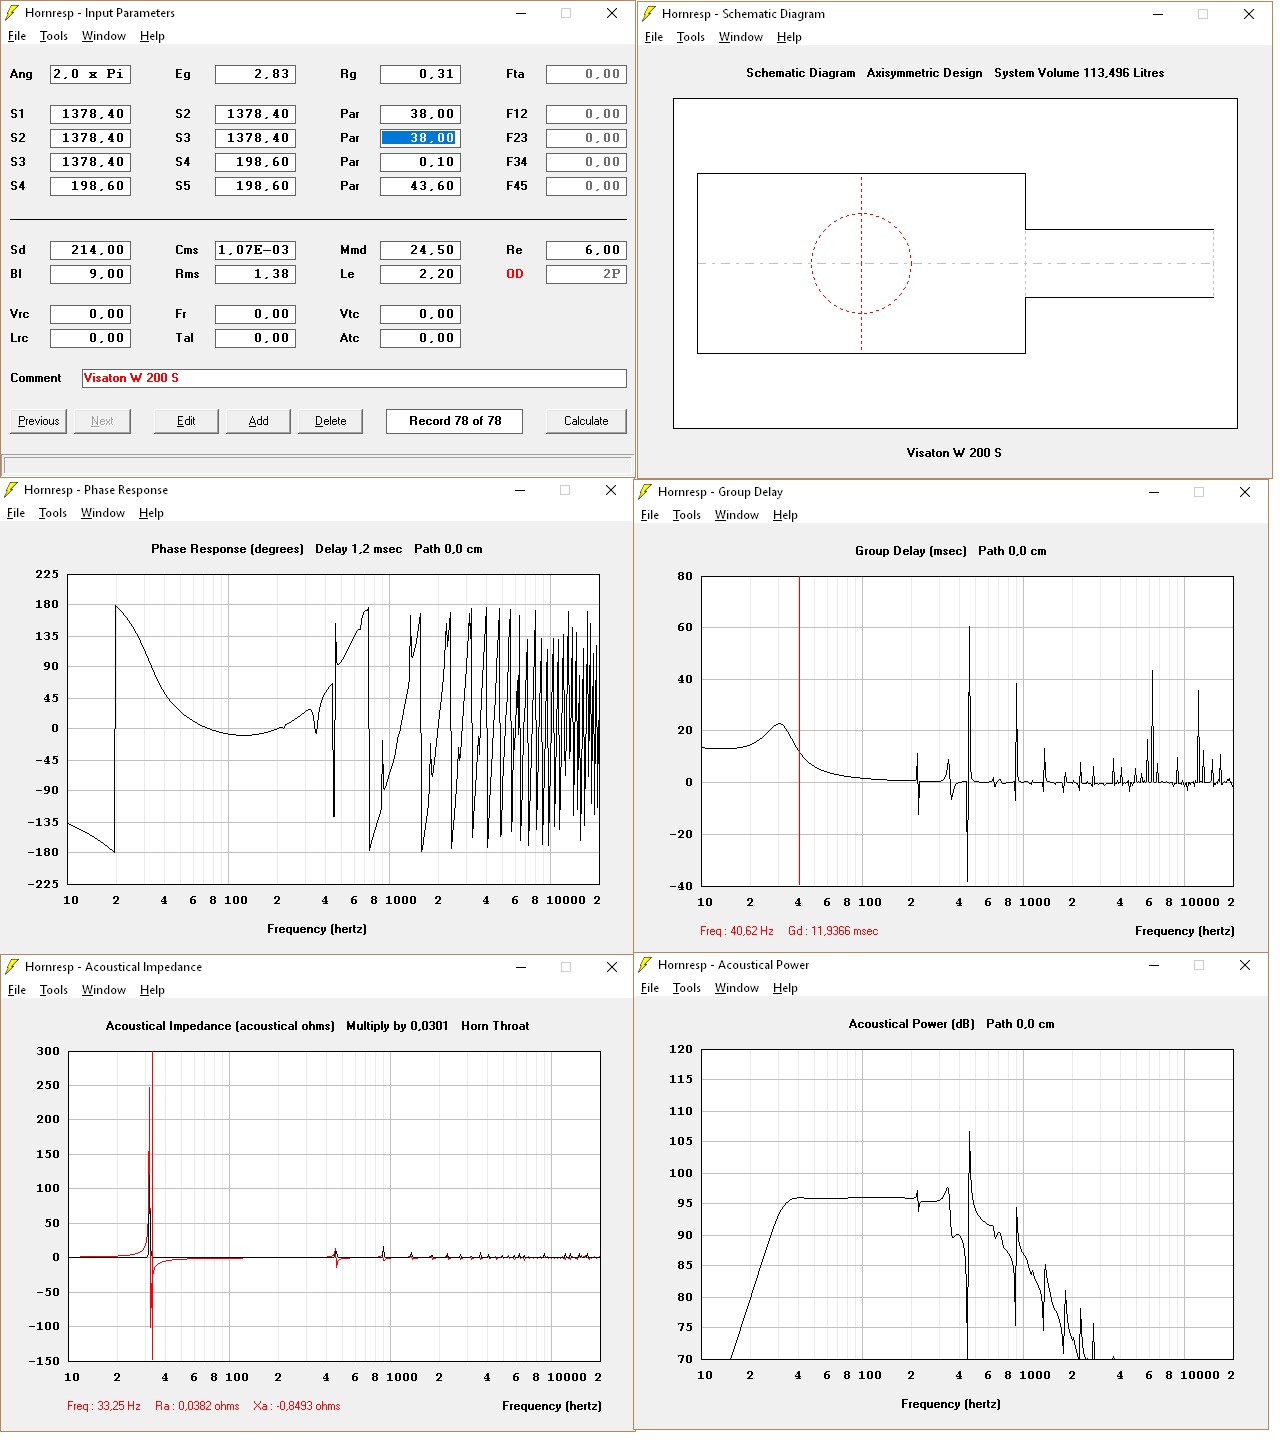The image size is (1280, 1440).
Task: Click the Atc input field
Action: point(420,338)
